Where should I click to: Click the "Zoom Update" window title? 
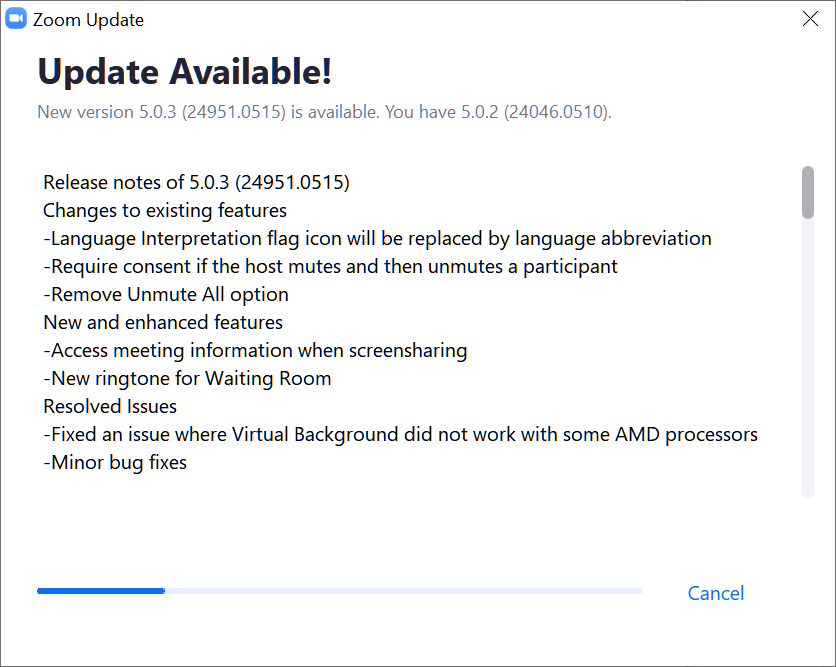coord(88,20)
